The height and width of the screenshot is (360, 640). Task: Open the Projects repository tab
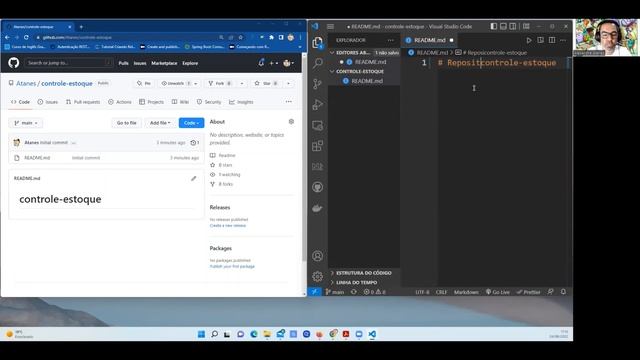pos(151,102)
